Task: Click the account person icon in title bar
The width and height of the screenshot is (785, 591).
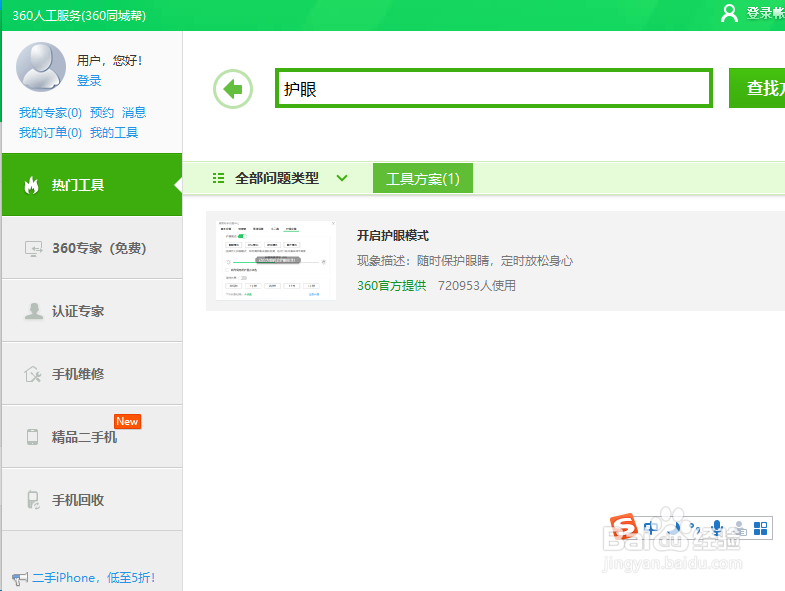Action: coord(729,14)
